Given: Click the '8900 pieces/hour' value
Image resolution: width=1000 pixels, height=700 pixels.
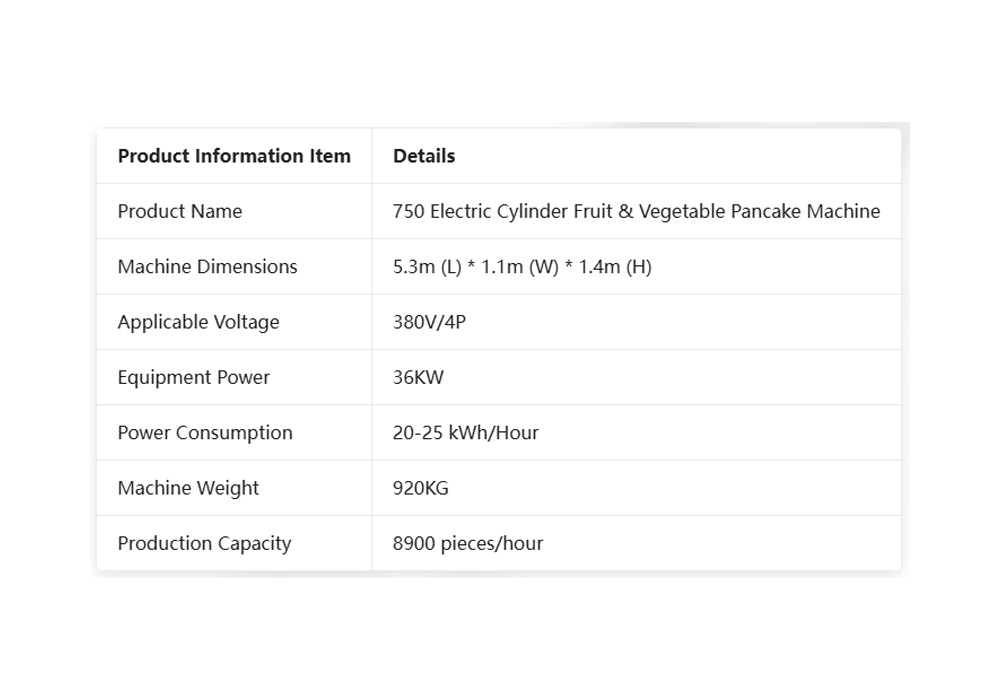Looking at the screenshot, I should (x=468, y=543).
